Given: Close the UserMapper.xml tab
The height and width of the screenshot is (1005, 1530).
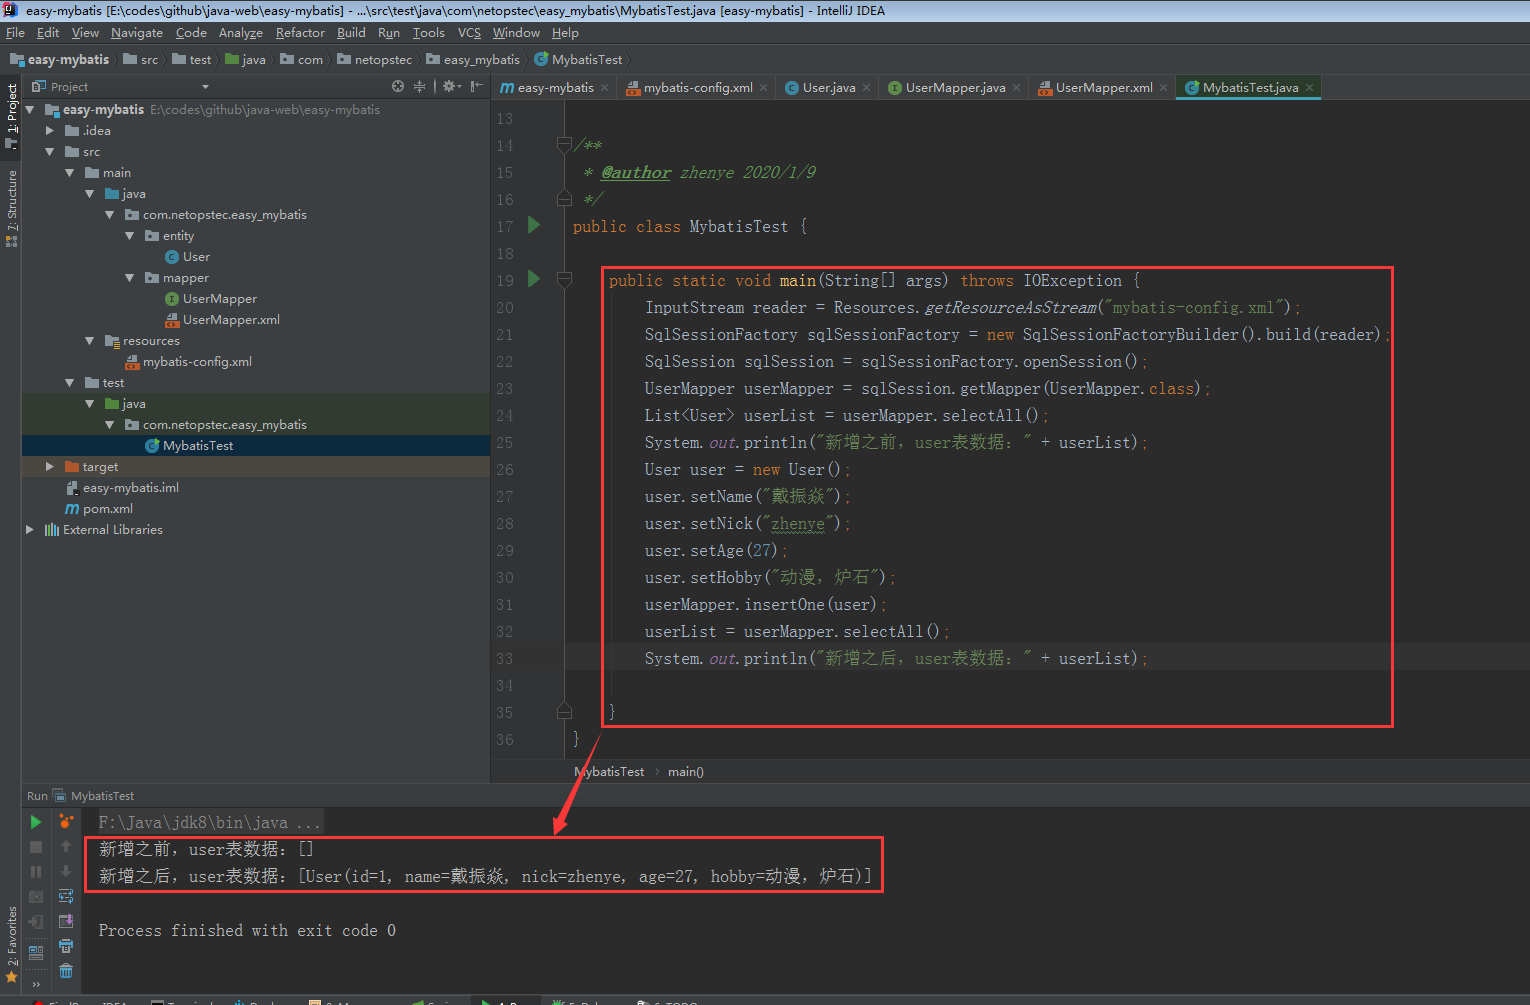Looking at the screenshot, I should (x=1163, y=88).
